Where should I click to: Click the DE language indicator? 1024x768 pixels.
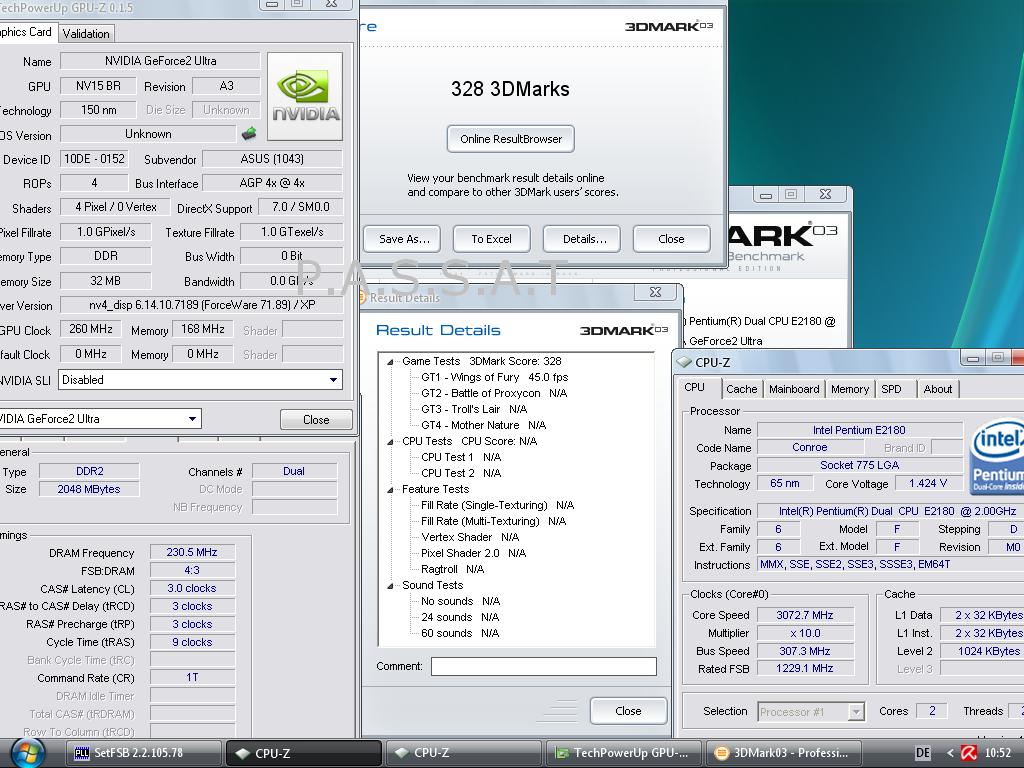point(923,753)
